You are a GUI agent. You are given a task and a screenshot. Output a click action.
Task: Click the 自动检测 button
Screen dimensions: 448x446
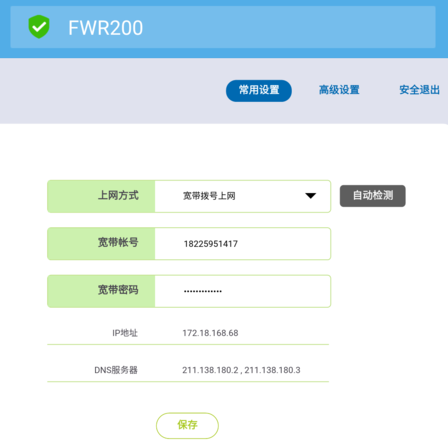[x=373, y=196]
